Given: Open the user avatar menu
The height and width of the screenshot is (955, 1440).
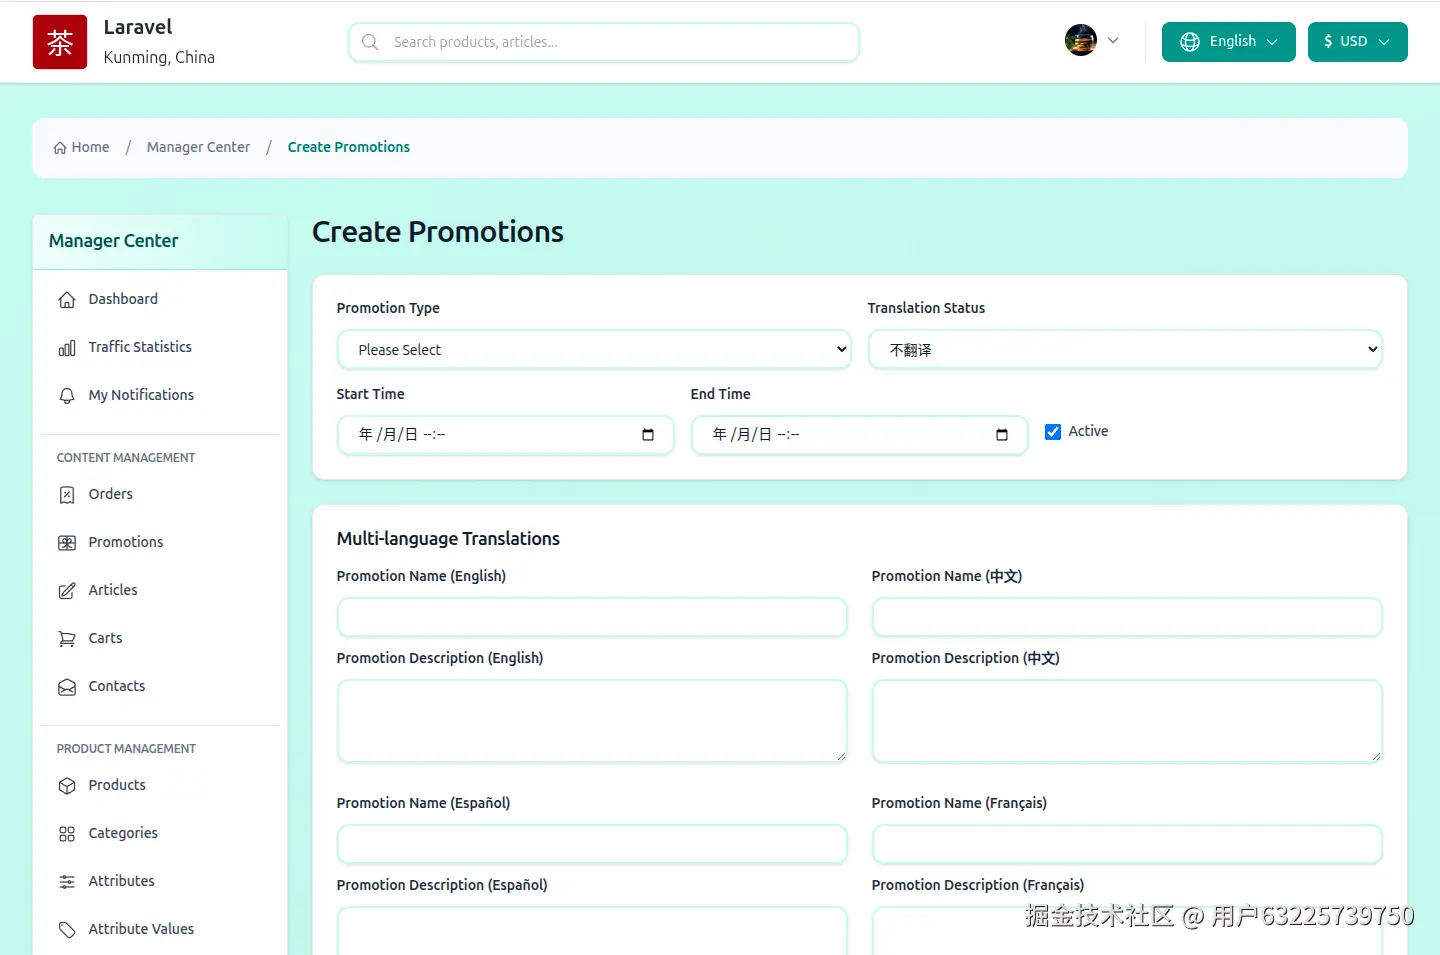Looking at the screenshot, I should pyautogui.click(x=1081, y=40).
